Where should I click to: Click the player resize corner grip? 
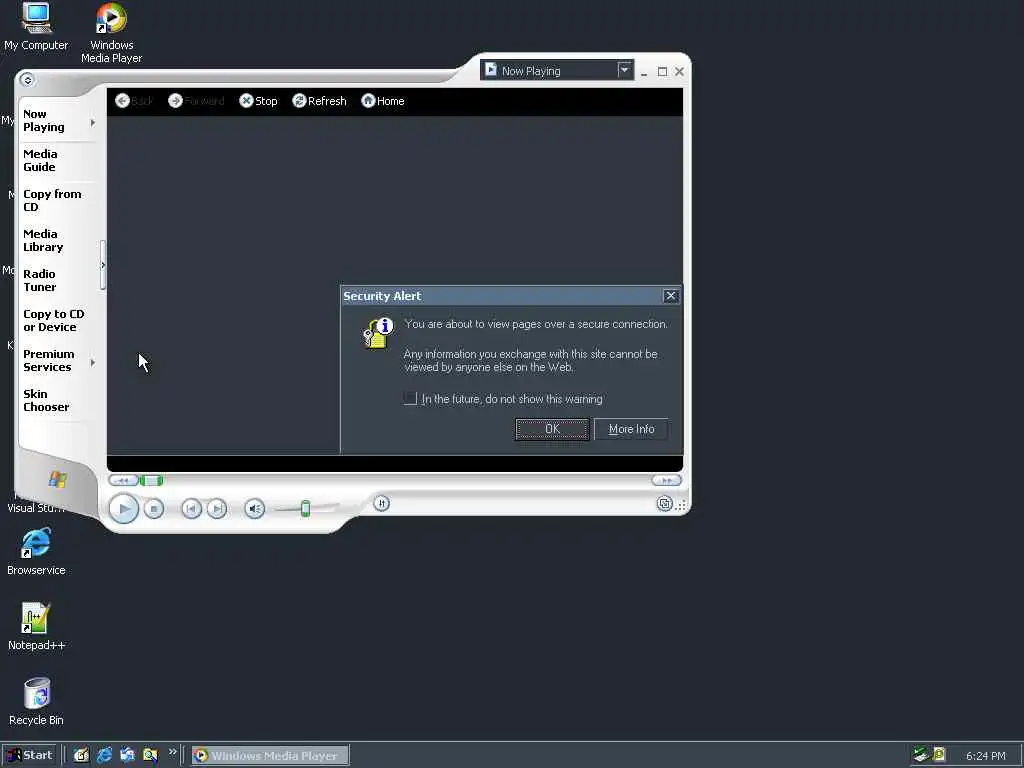(x=681, y=505)
